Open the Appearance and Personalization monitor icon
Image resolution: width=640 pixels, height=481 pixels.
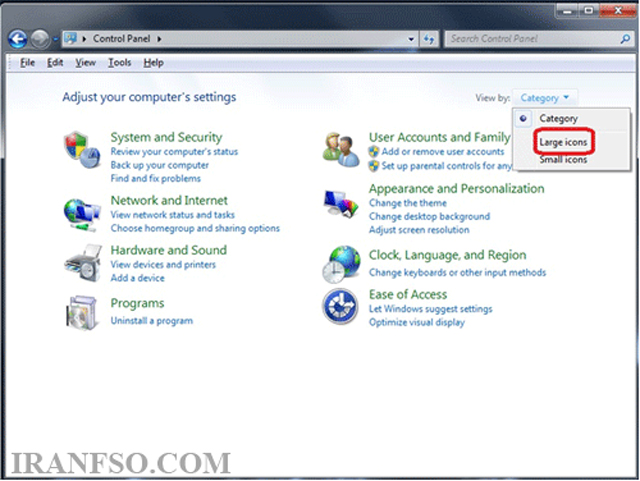(x=341, y=204)
